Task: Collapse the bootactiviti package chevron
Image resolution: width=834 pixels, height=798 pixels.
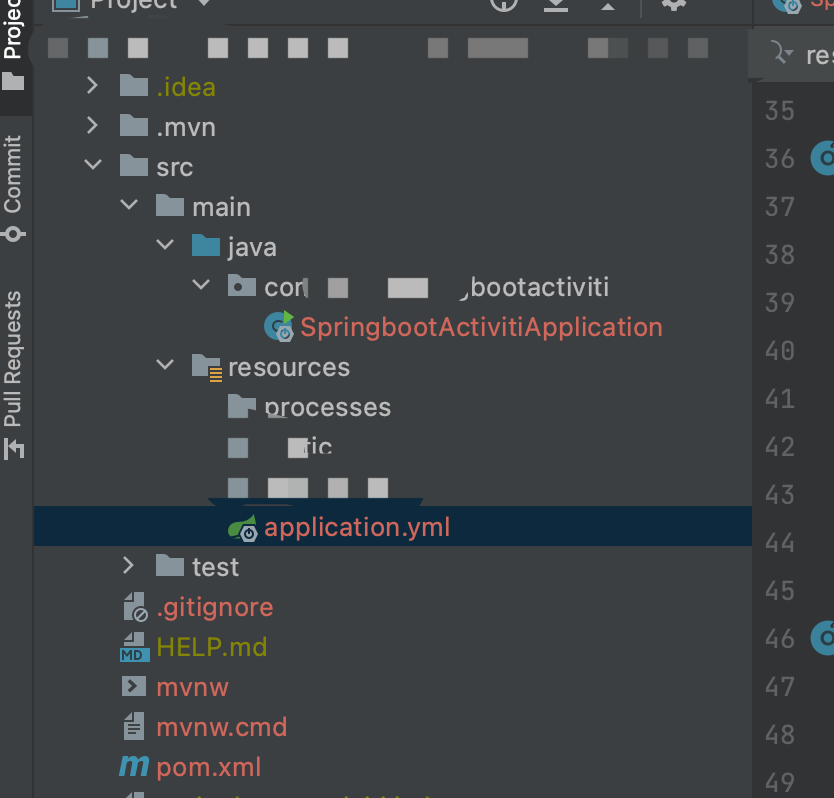Action: pyautogui.click(x=201, y=285)
